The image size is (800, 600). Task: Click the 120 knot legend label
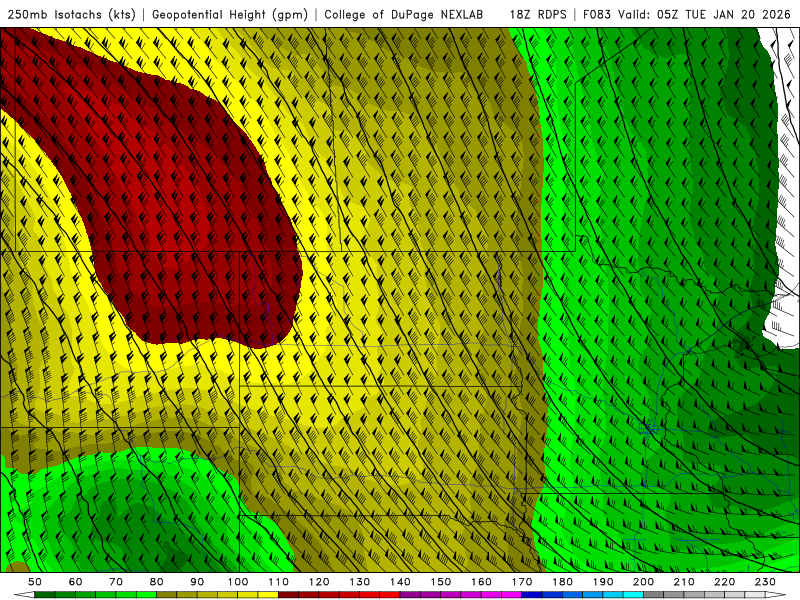pos(319,582)
